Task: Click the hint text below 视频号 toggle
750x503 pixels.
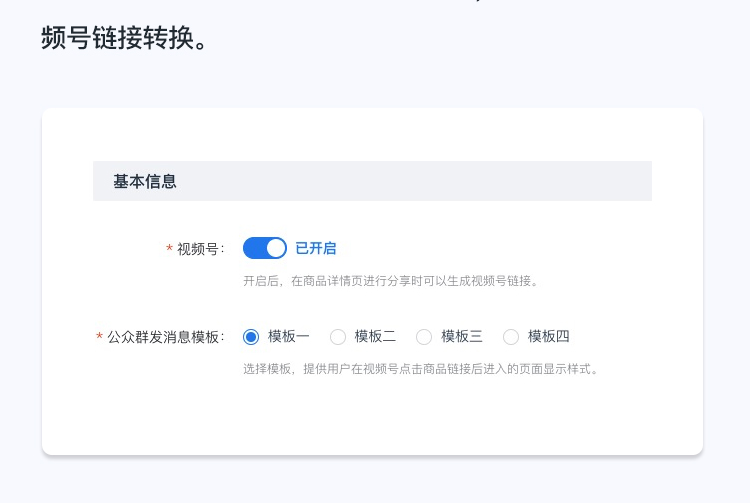Action: click(391, 281)
